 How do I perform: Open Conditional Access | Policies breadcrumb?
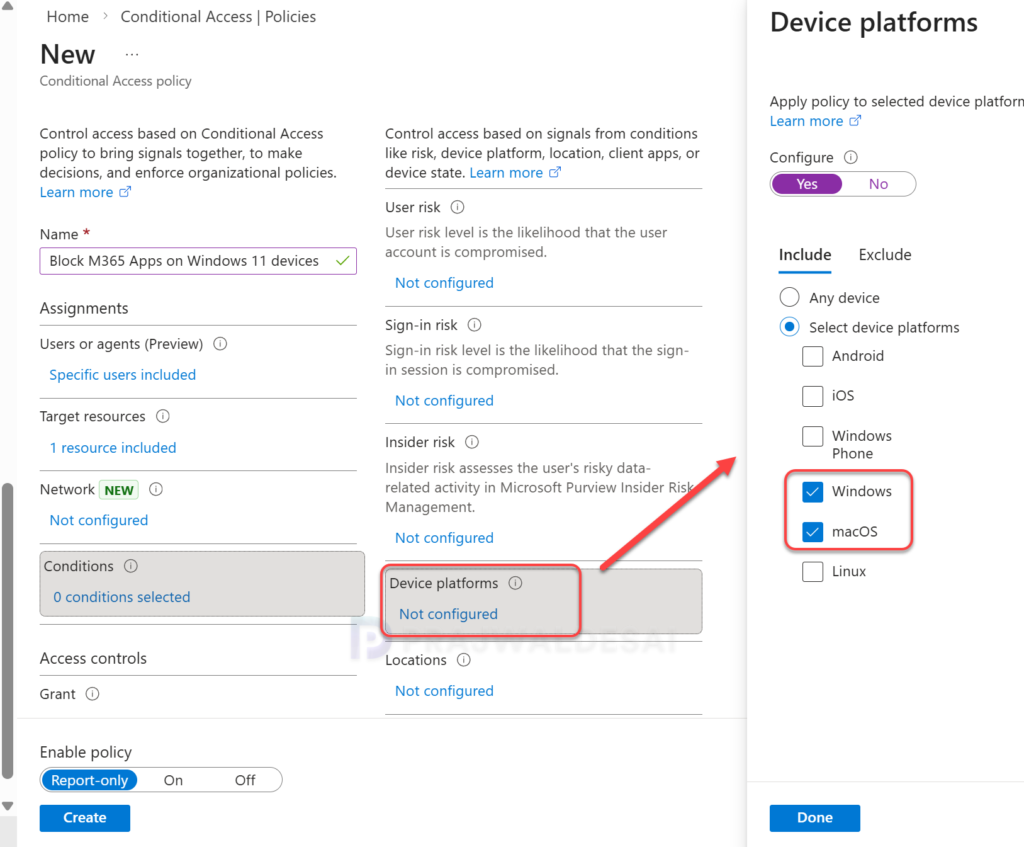218,16
